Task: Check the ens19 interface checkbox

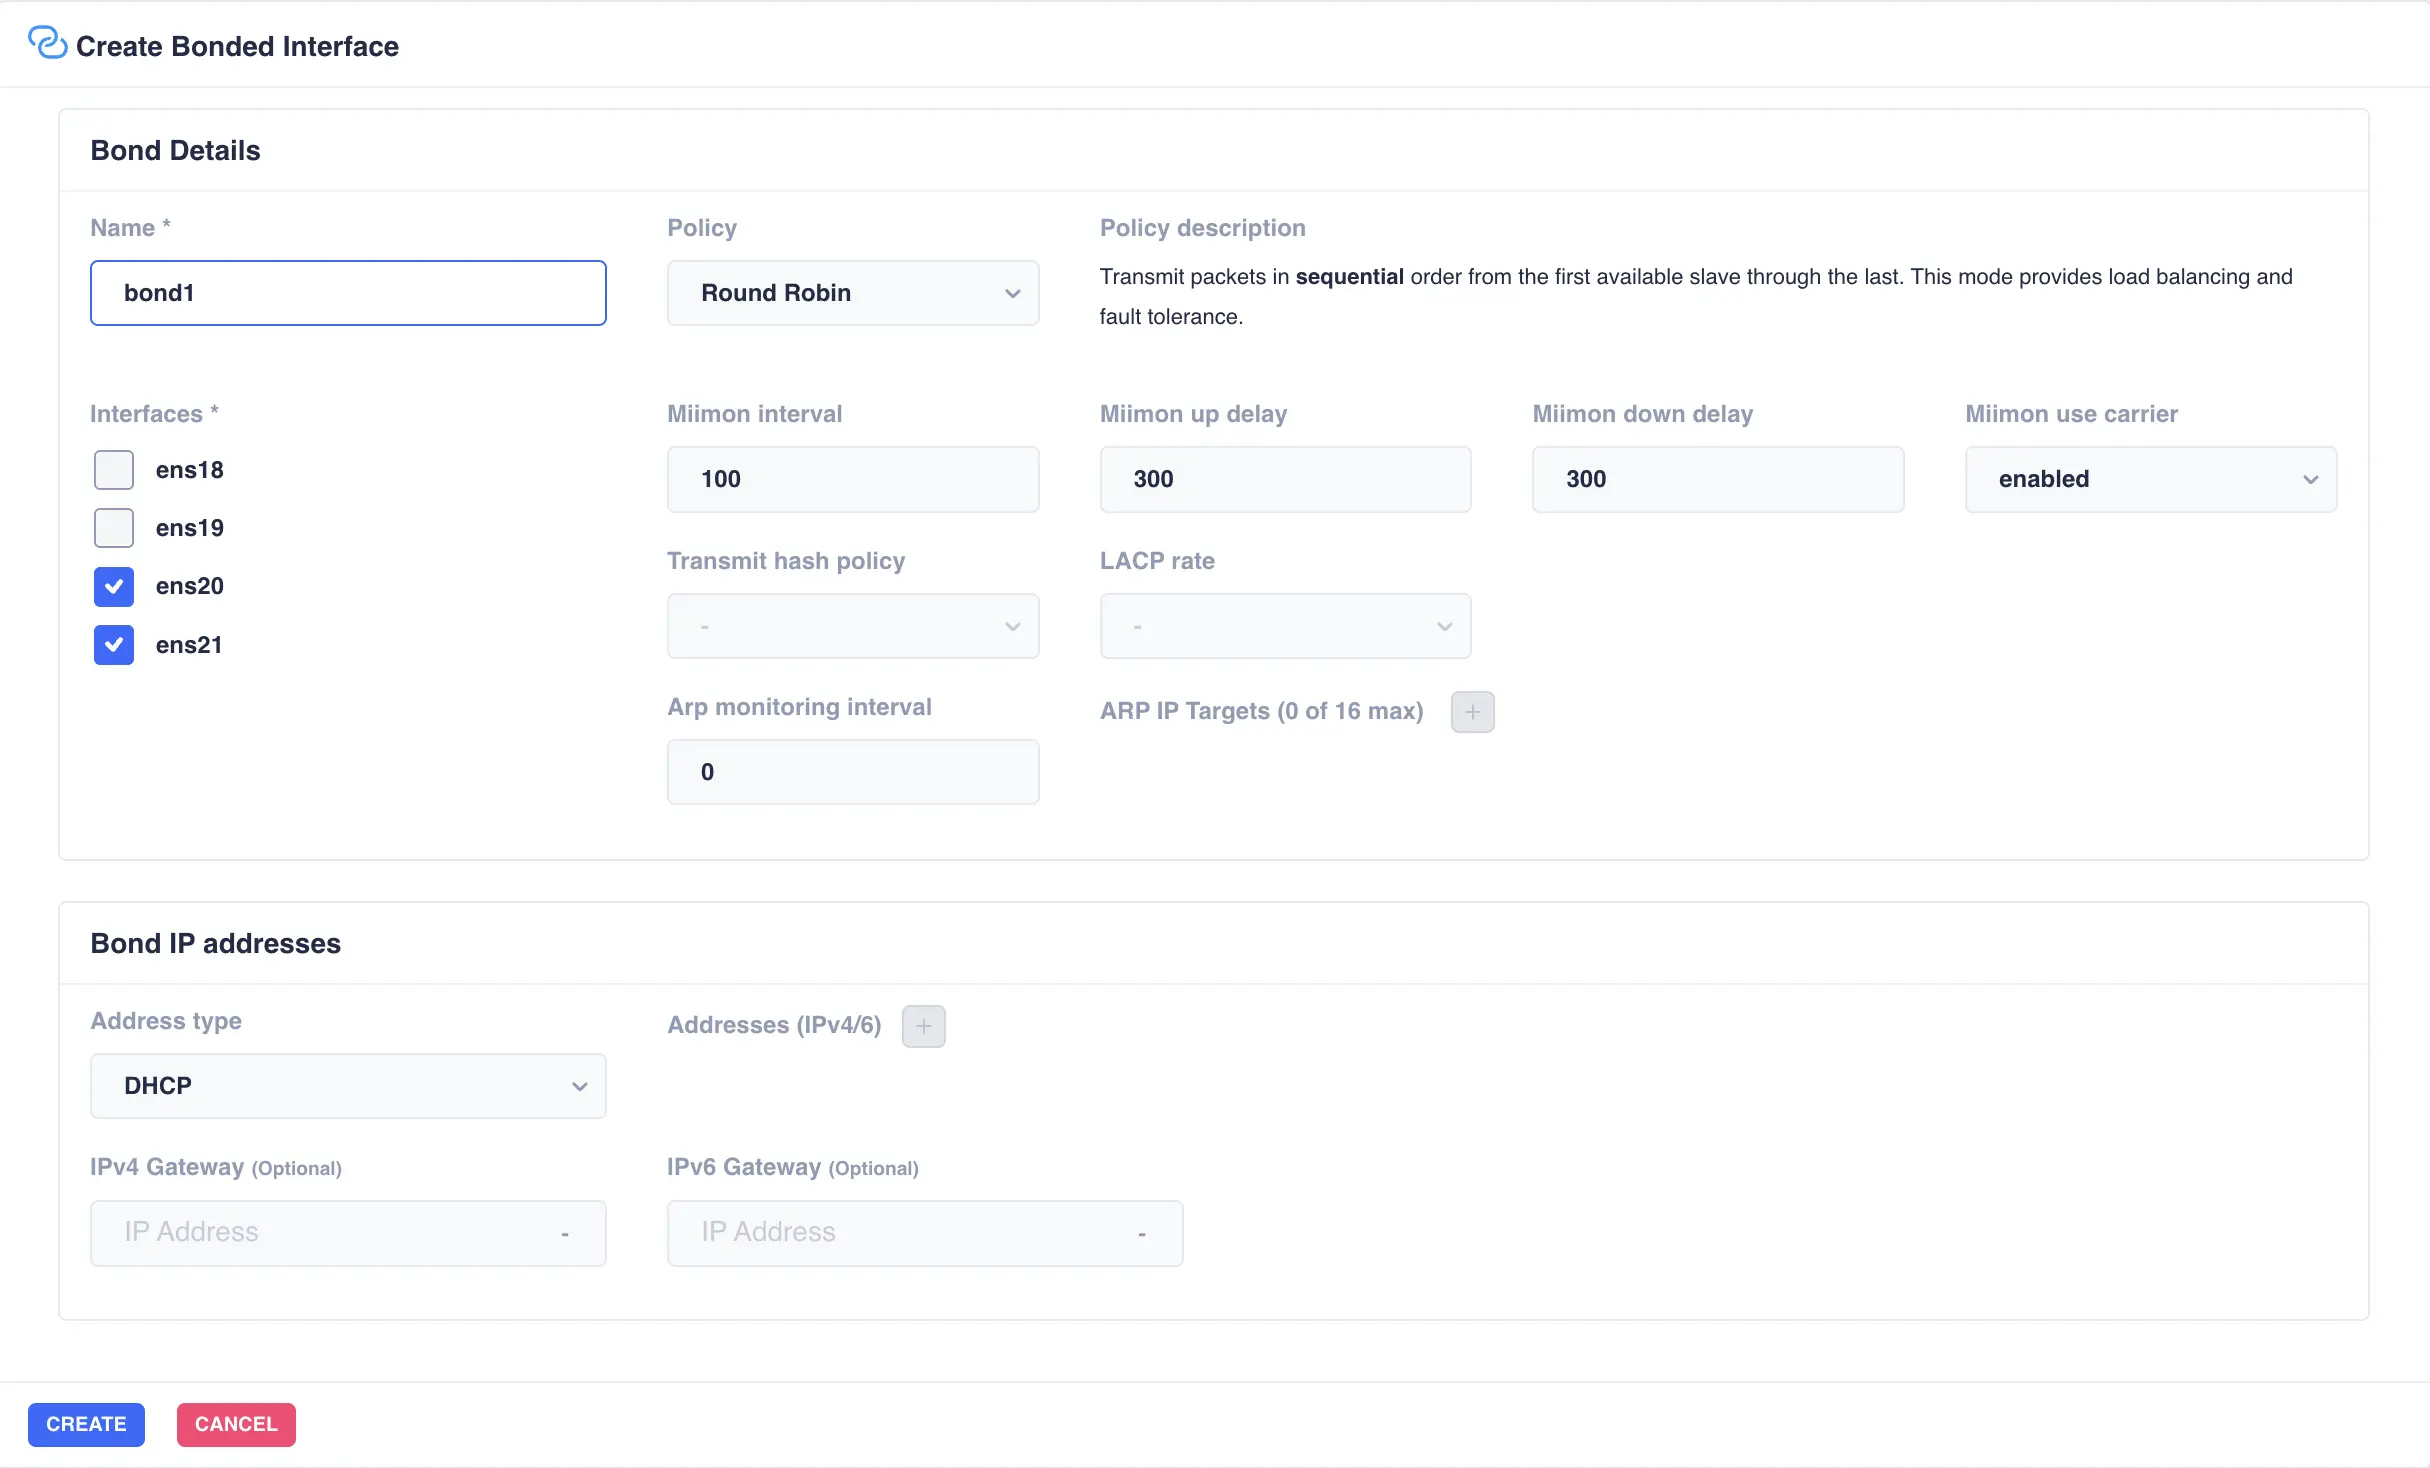Action: pyautogui.click(x=114, y=528)
